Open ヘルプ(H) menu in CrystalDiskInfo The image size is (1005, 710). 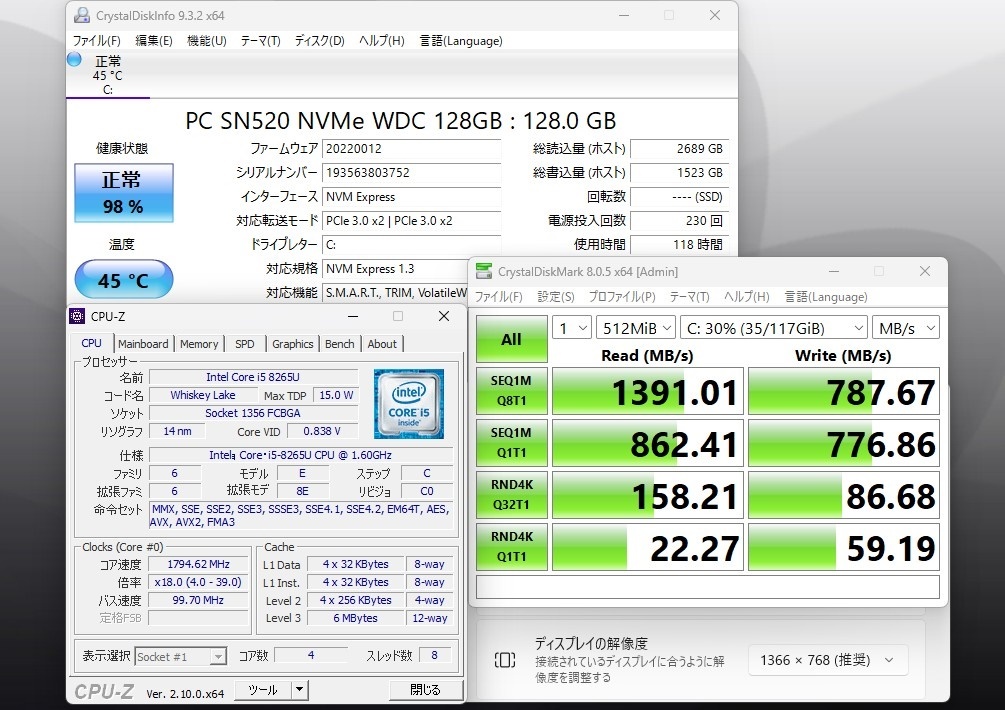[x=381, y=41]
